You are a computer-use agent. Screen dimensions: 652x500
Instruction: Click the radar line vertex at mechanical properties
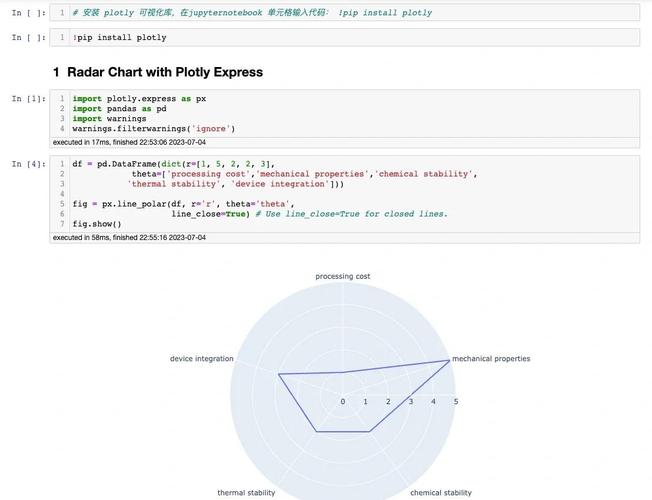(x=449, y=360)
